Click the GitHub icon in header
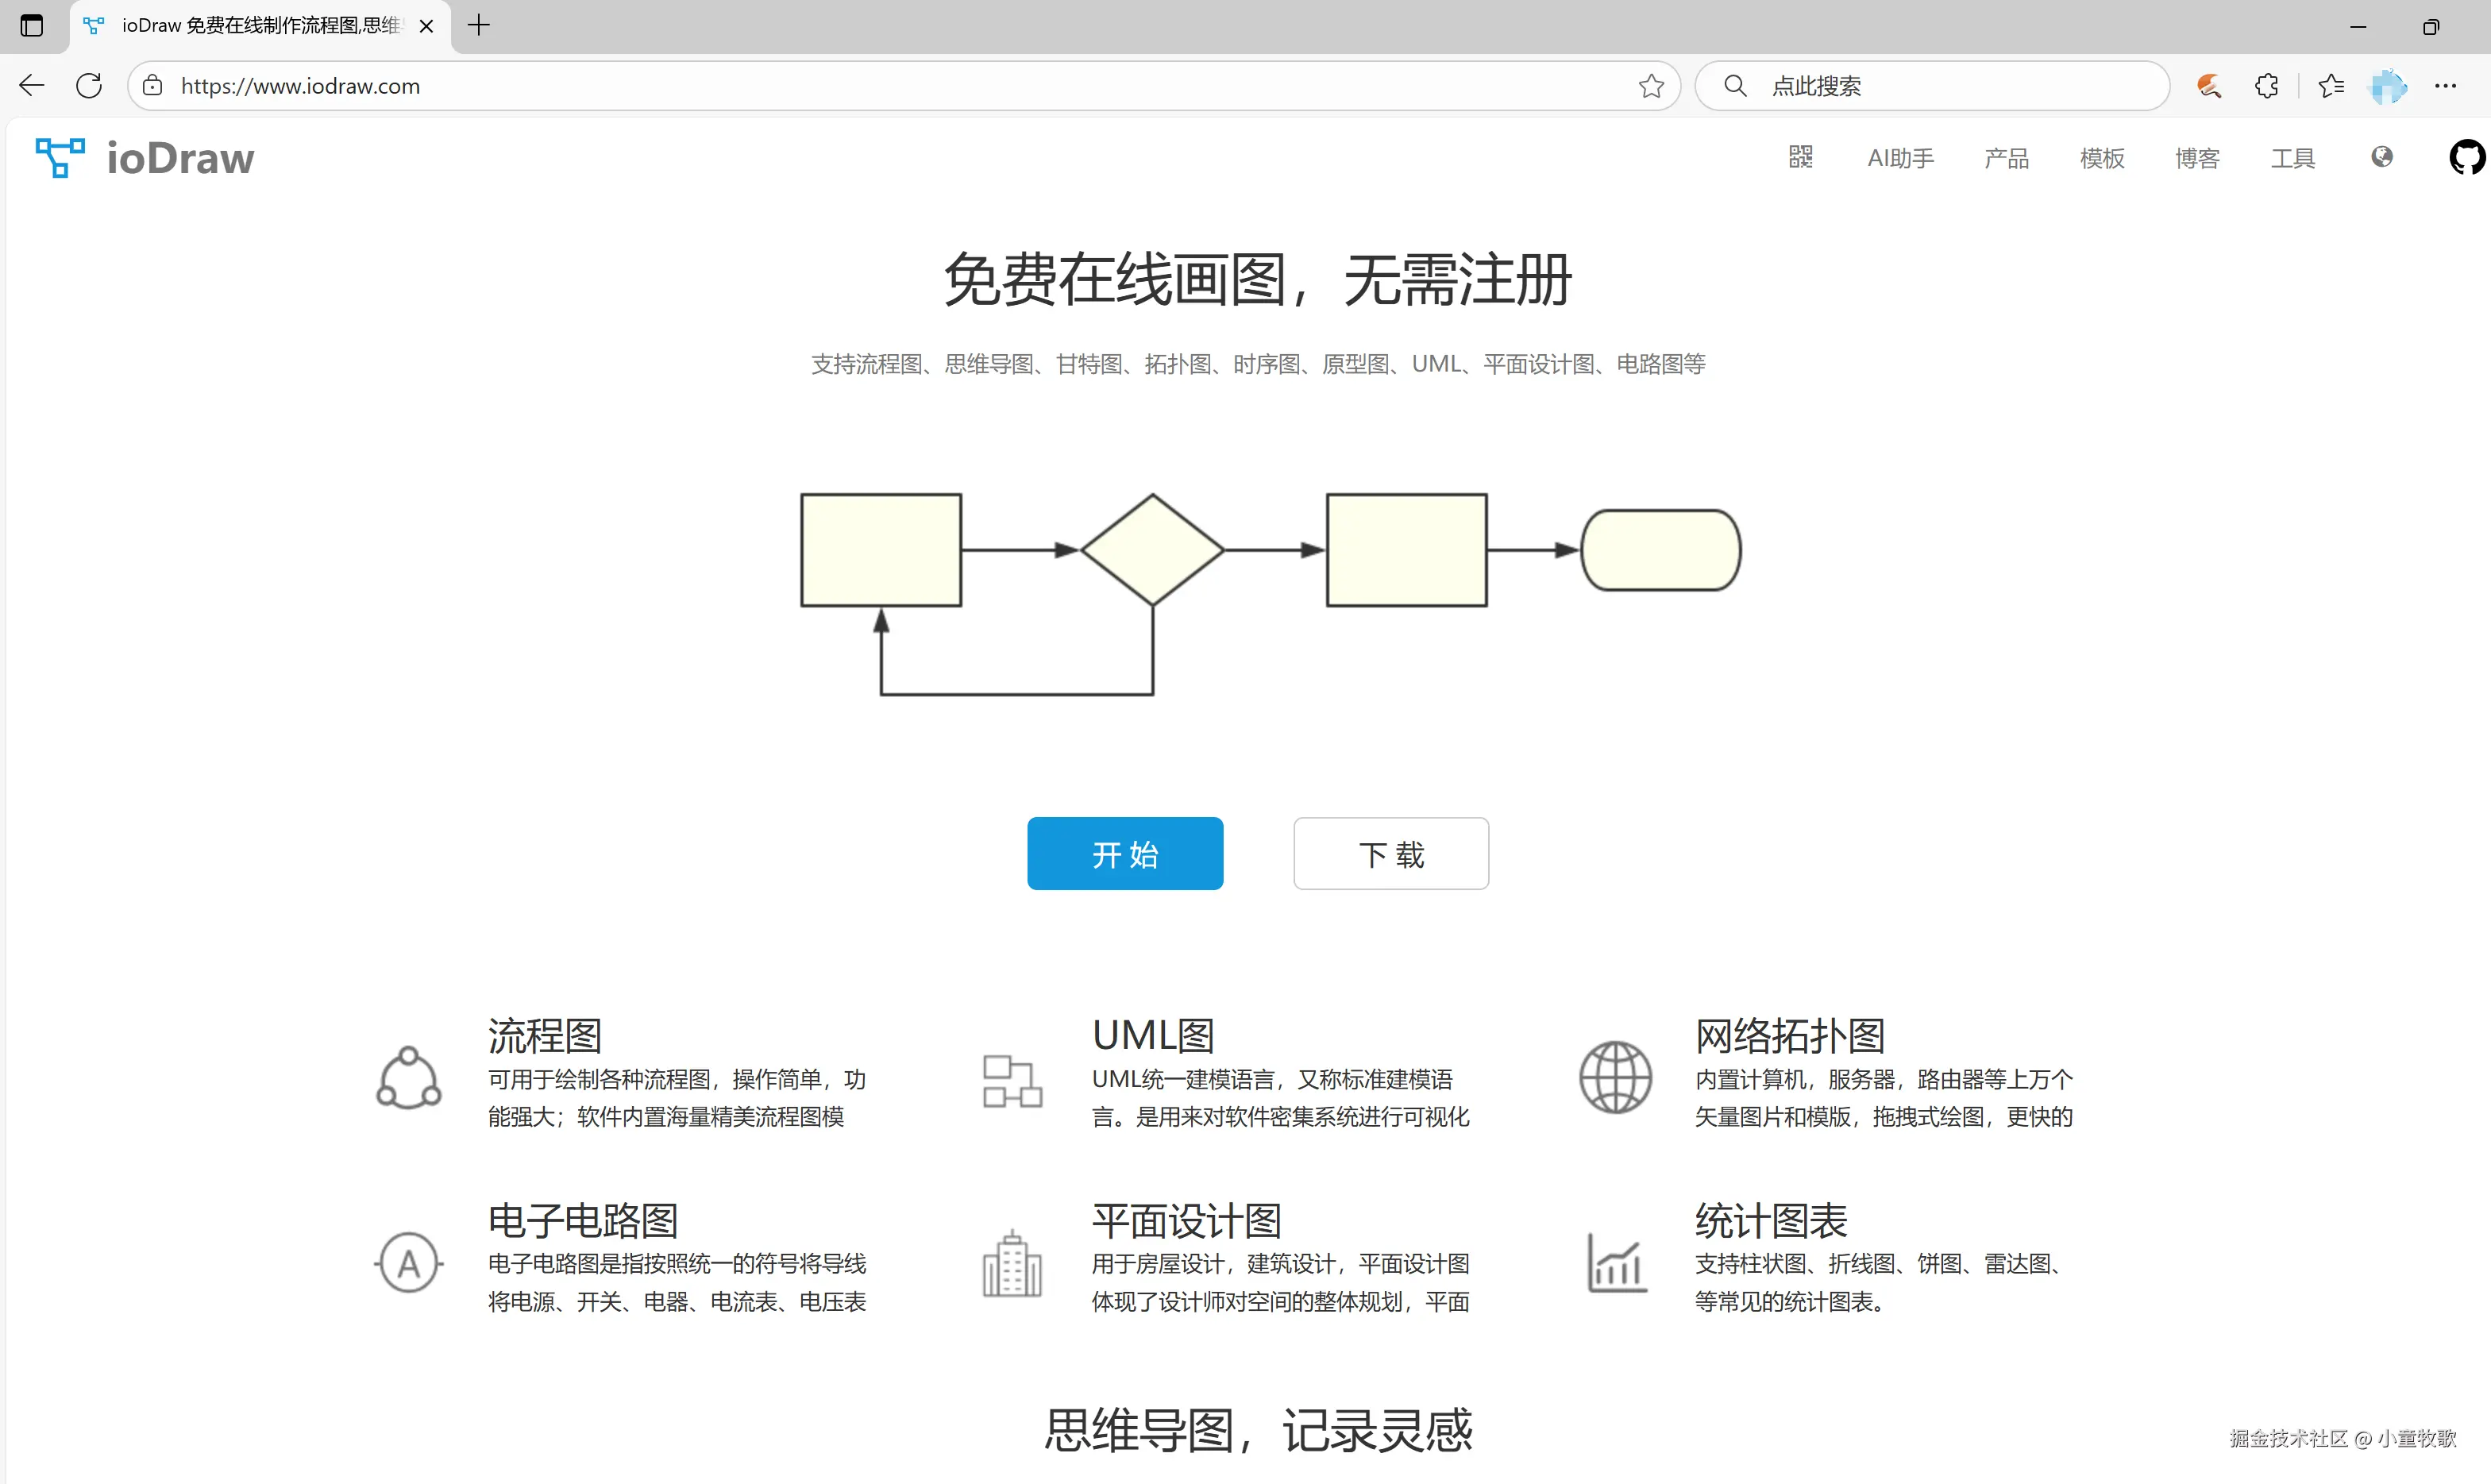This screenshot has width=2491, height=1484. [2466, 157]
